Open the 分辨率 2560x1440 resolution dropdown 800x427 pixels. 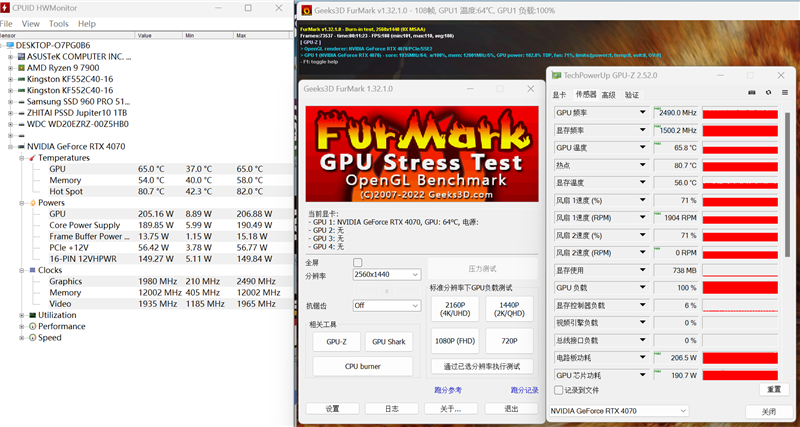click(385, 274)
